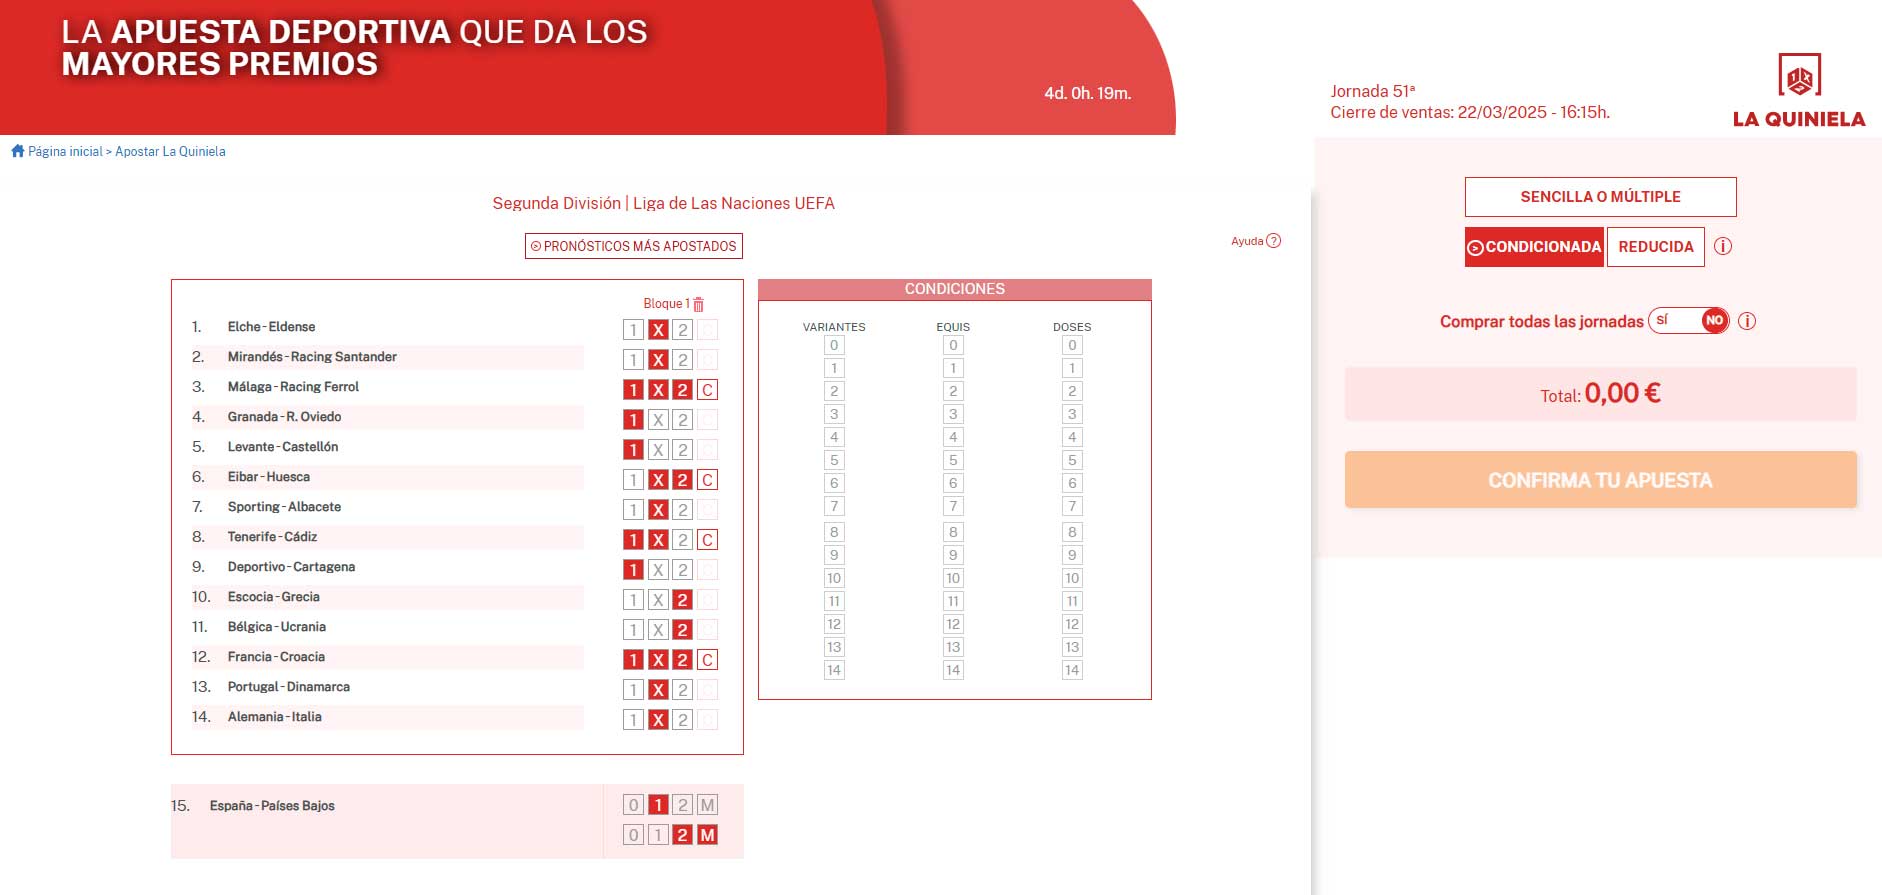Select Variantes condition value 12

[834, 624]
